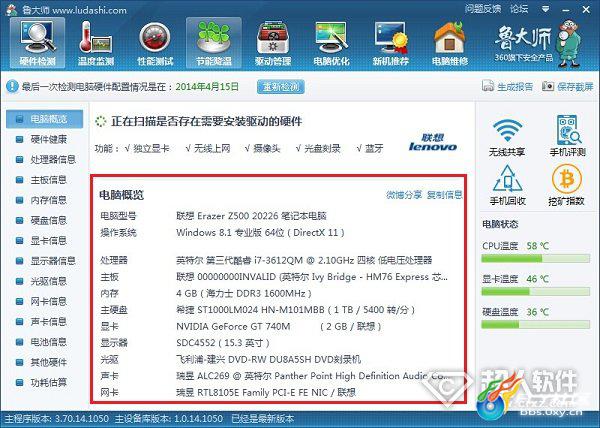Click the ALC269 sound card text
600x428 pixels.
tap(313, 376)
